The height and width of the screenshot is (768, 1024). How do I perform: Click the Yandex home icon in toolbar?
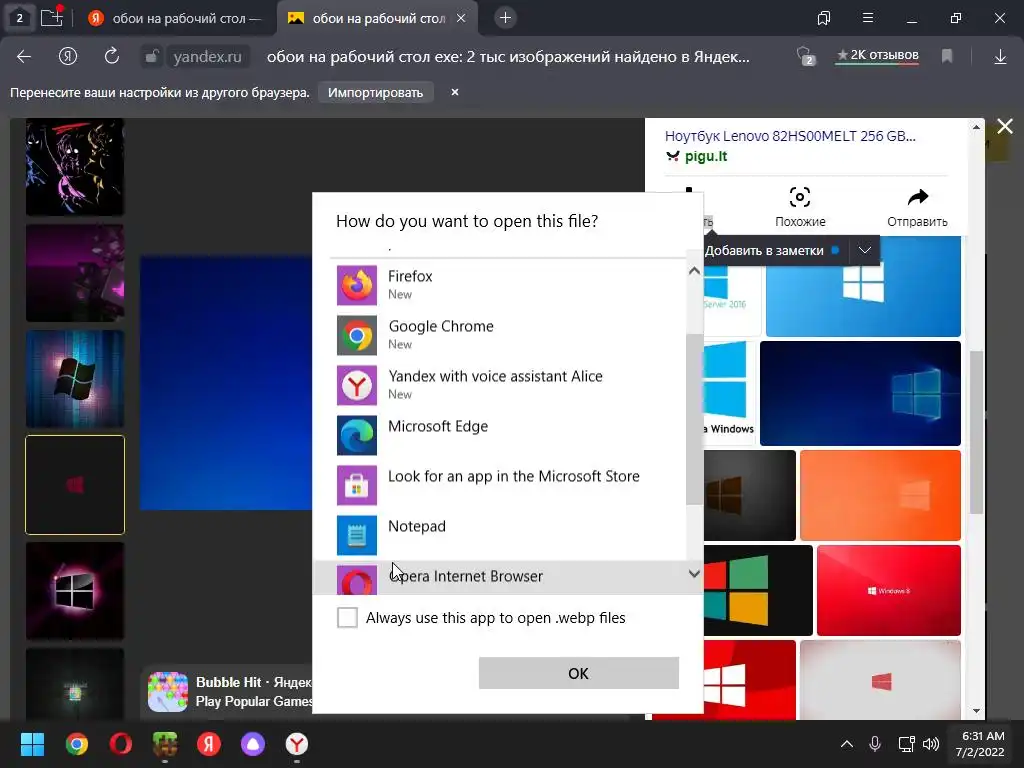coord(68,57)
